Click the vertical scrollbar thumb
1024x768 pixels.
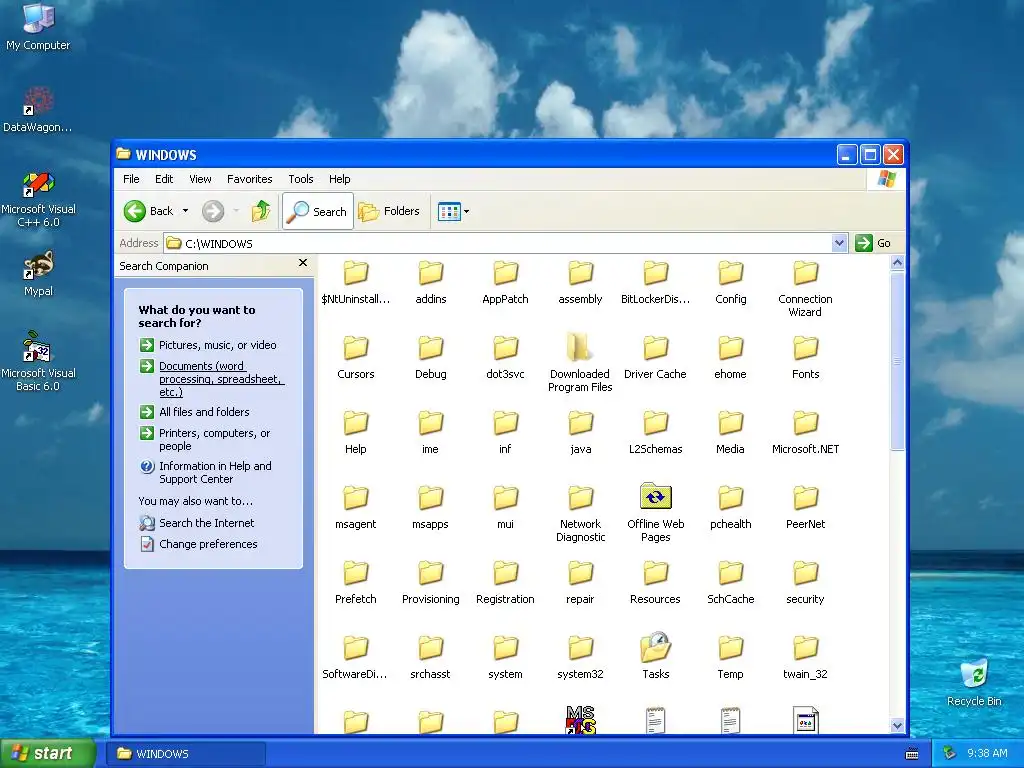coord(897,361)
